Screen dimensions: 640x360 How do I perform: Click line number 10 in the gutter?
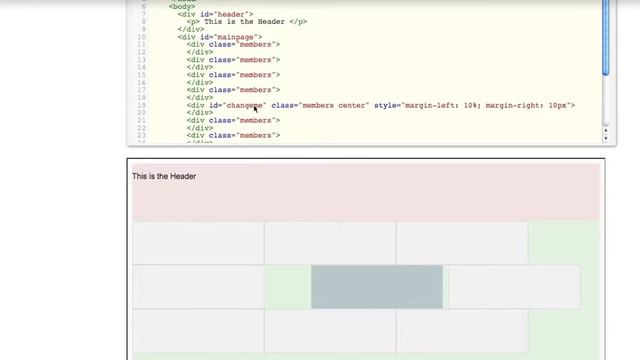[x=141, y=37]
